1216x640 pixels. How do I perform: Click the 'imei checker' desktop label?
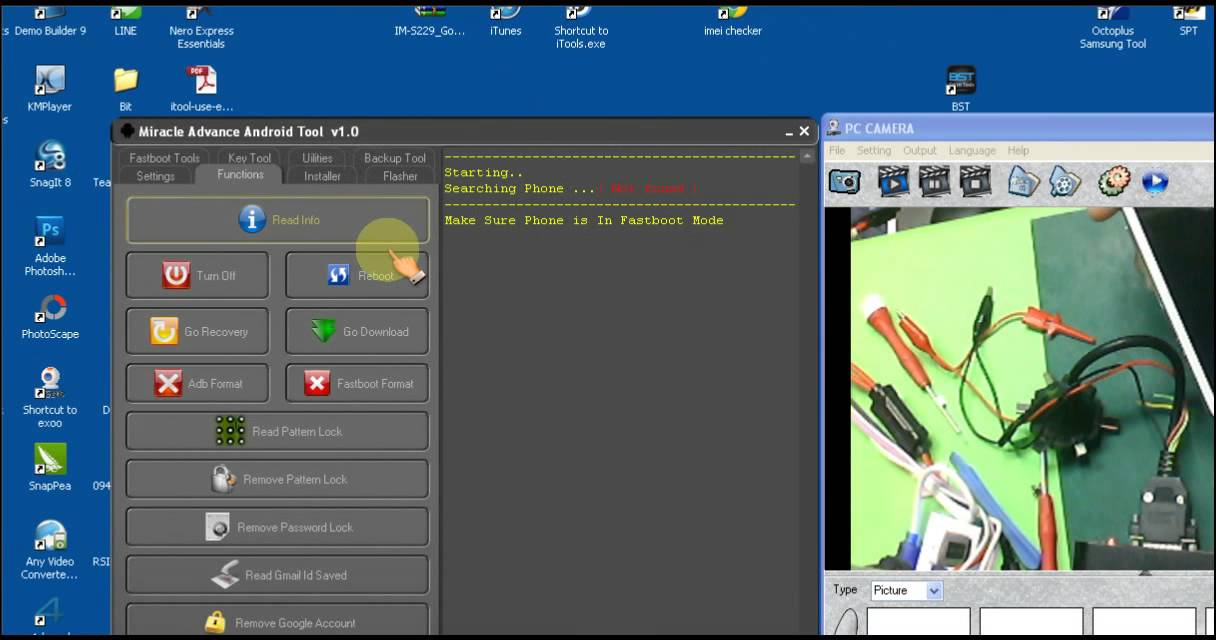(733, 31)
